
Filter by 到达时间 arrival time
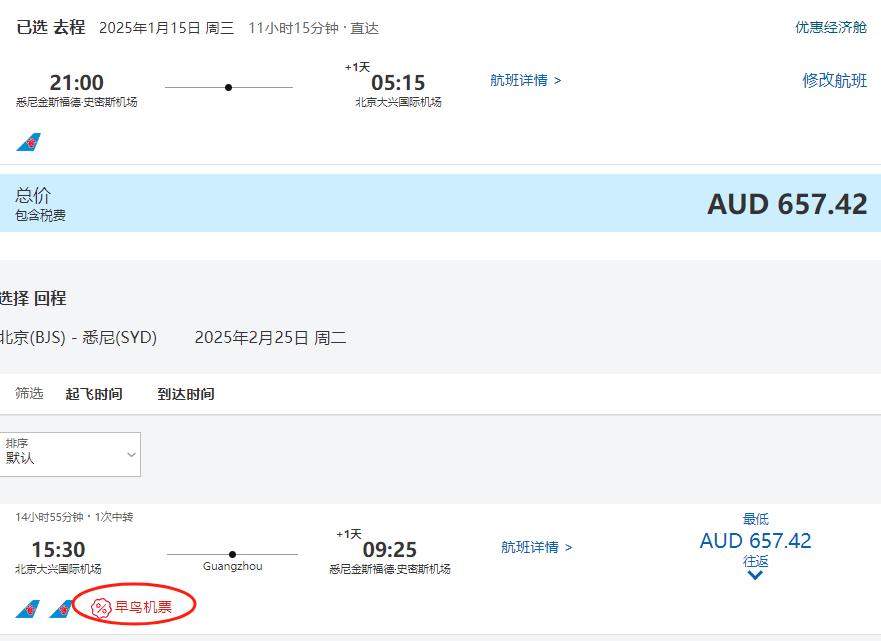tap(186, 394)
